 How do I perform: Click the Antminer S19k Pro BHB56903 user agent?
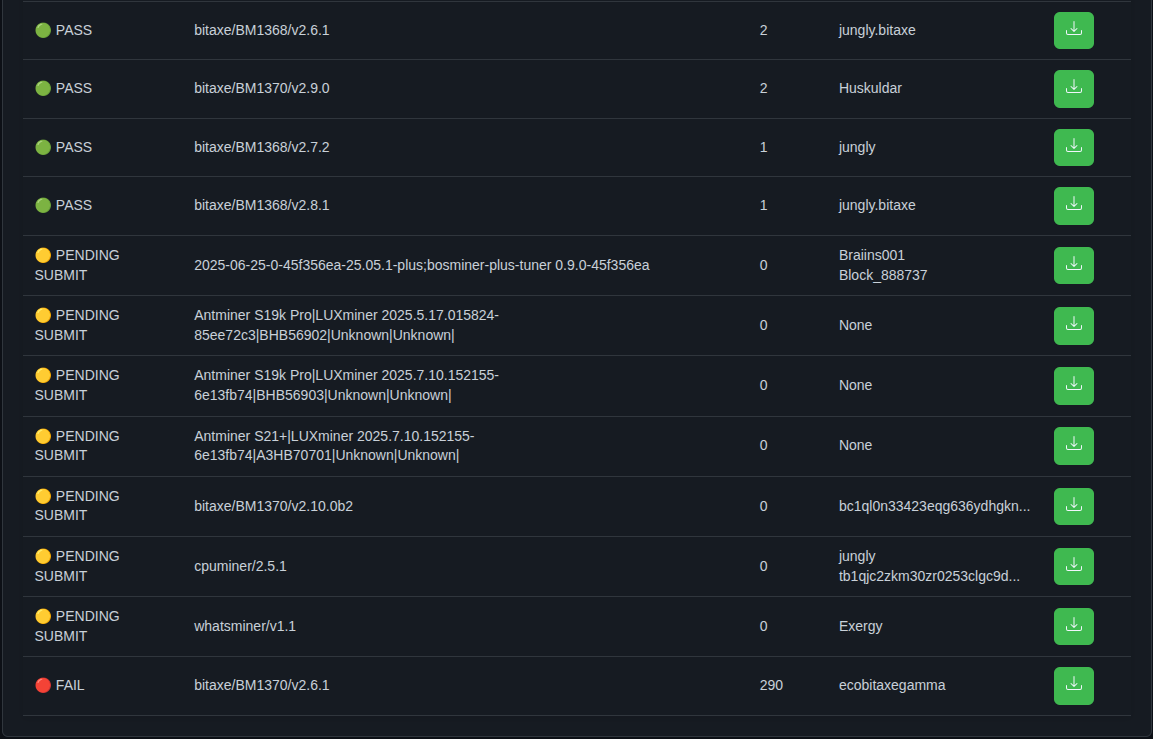pos(346,385)
